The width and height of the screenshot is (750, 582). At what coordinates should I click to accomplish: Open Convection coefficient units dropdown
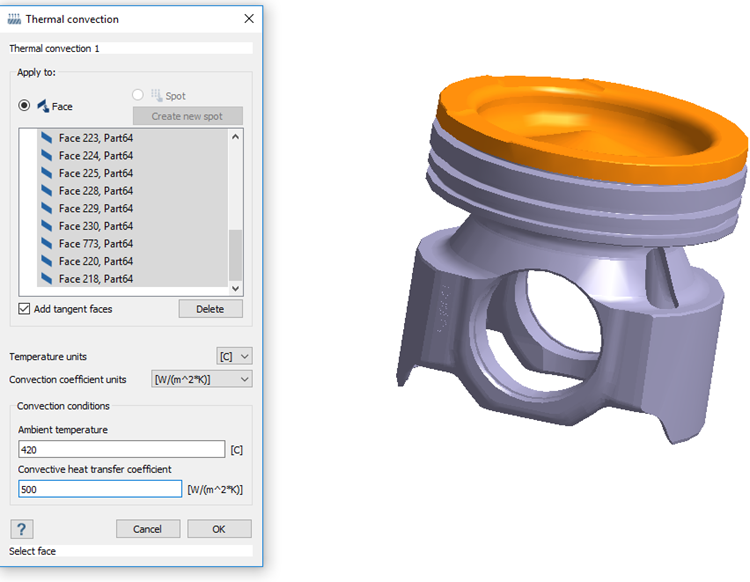(201, 379)
